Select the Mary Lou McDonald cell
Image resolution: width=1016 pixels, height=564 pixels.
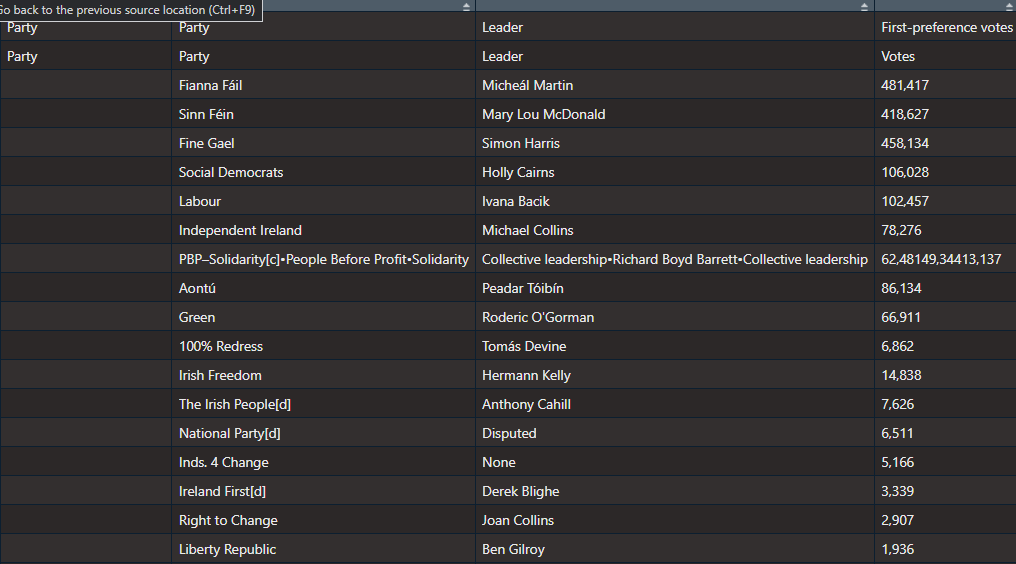tap(543, 114)
